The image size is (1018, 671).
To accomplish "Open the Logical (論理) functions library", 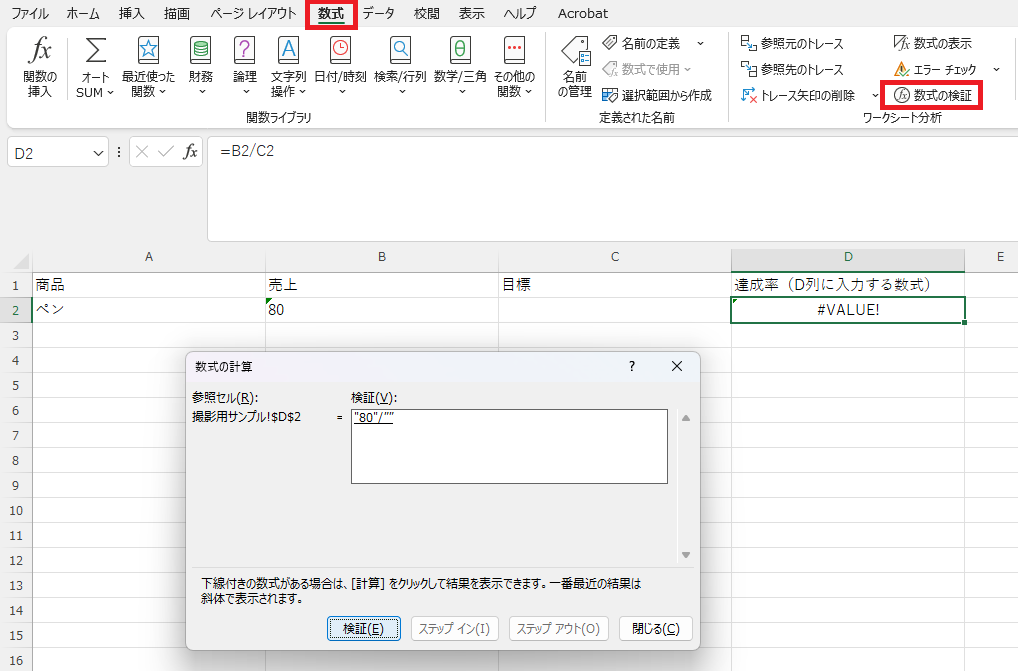I will (245, 67).
